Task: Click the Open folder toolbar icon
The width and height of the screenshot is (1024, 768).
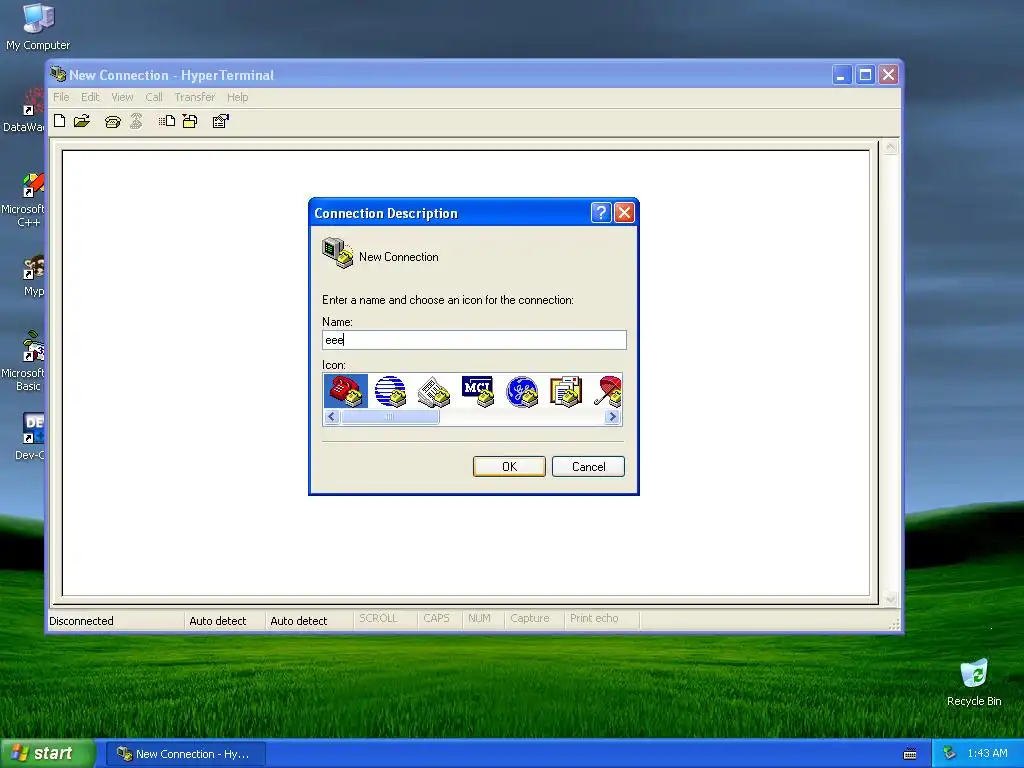Action: [x=82, y=121]
